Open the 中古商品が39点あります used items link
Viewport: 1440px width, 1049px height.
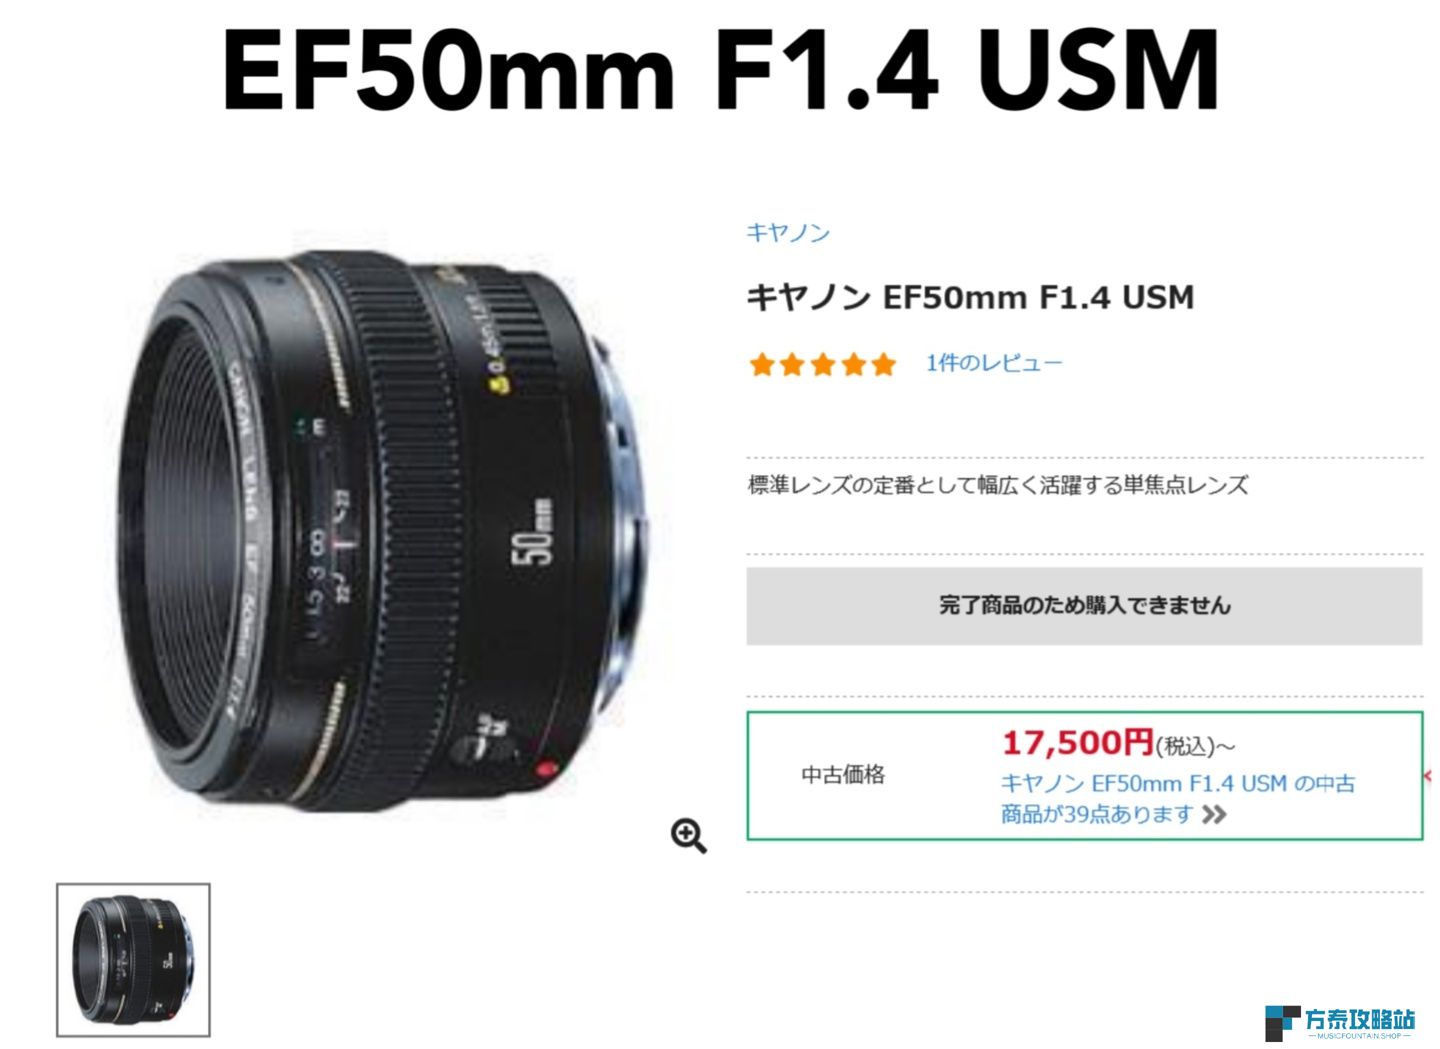coord(1178,799)
